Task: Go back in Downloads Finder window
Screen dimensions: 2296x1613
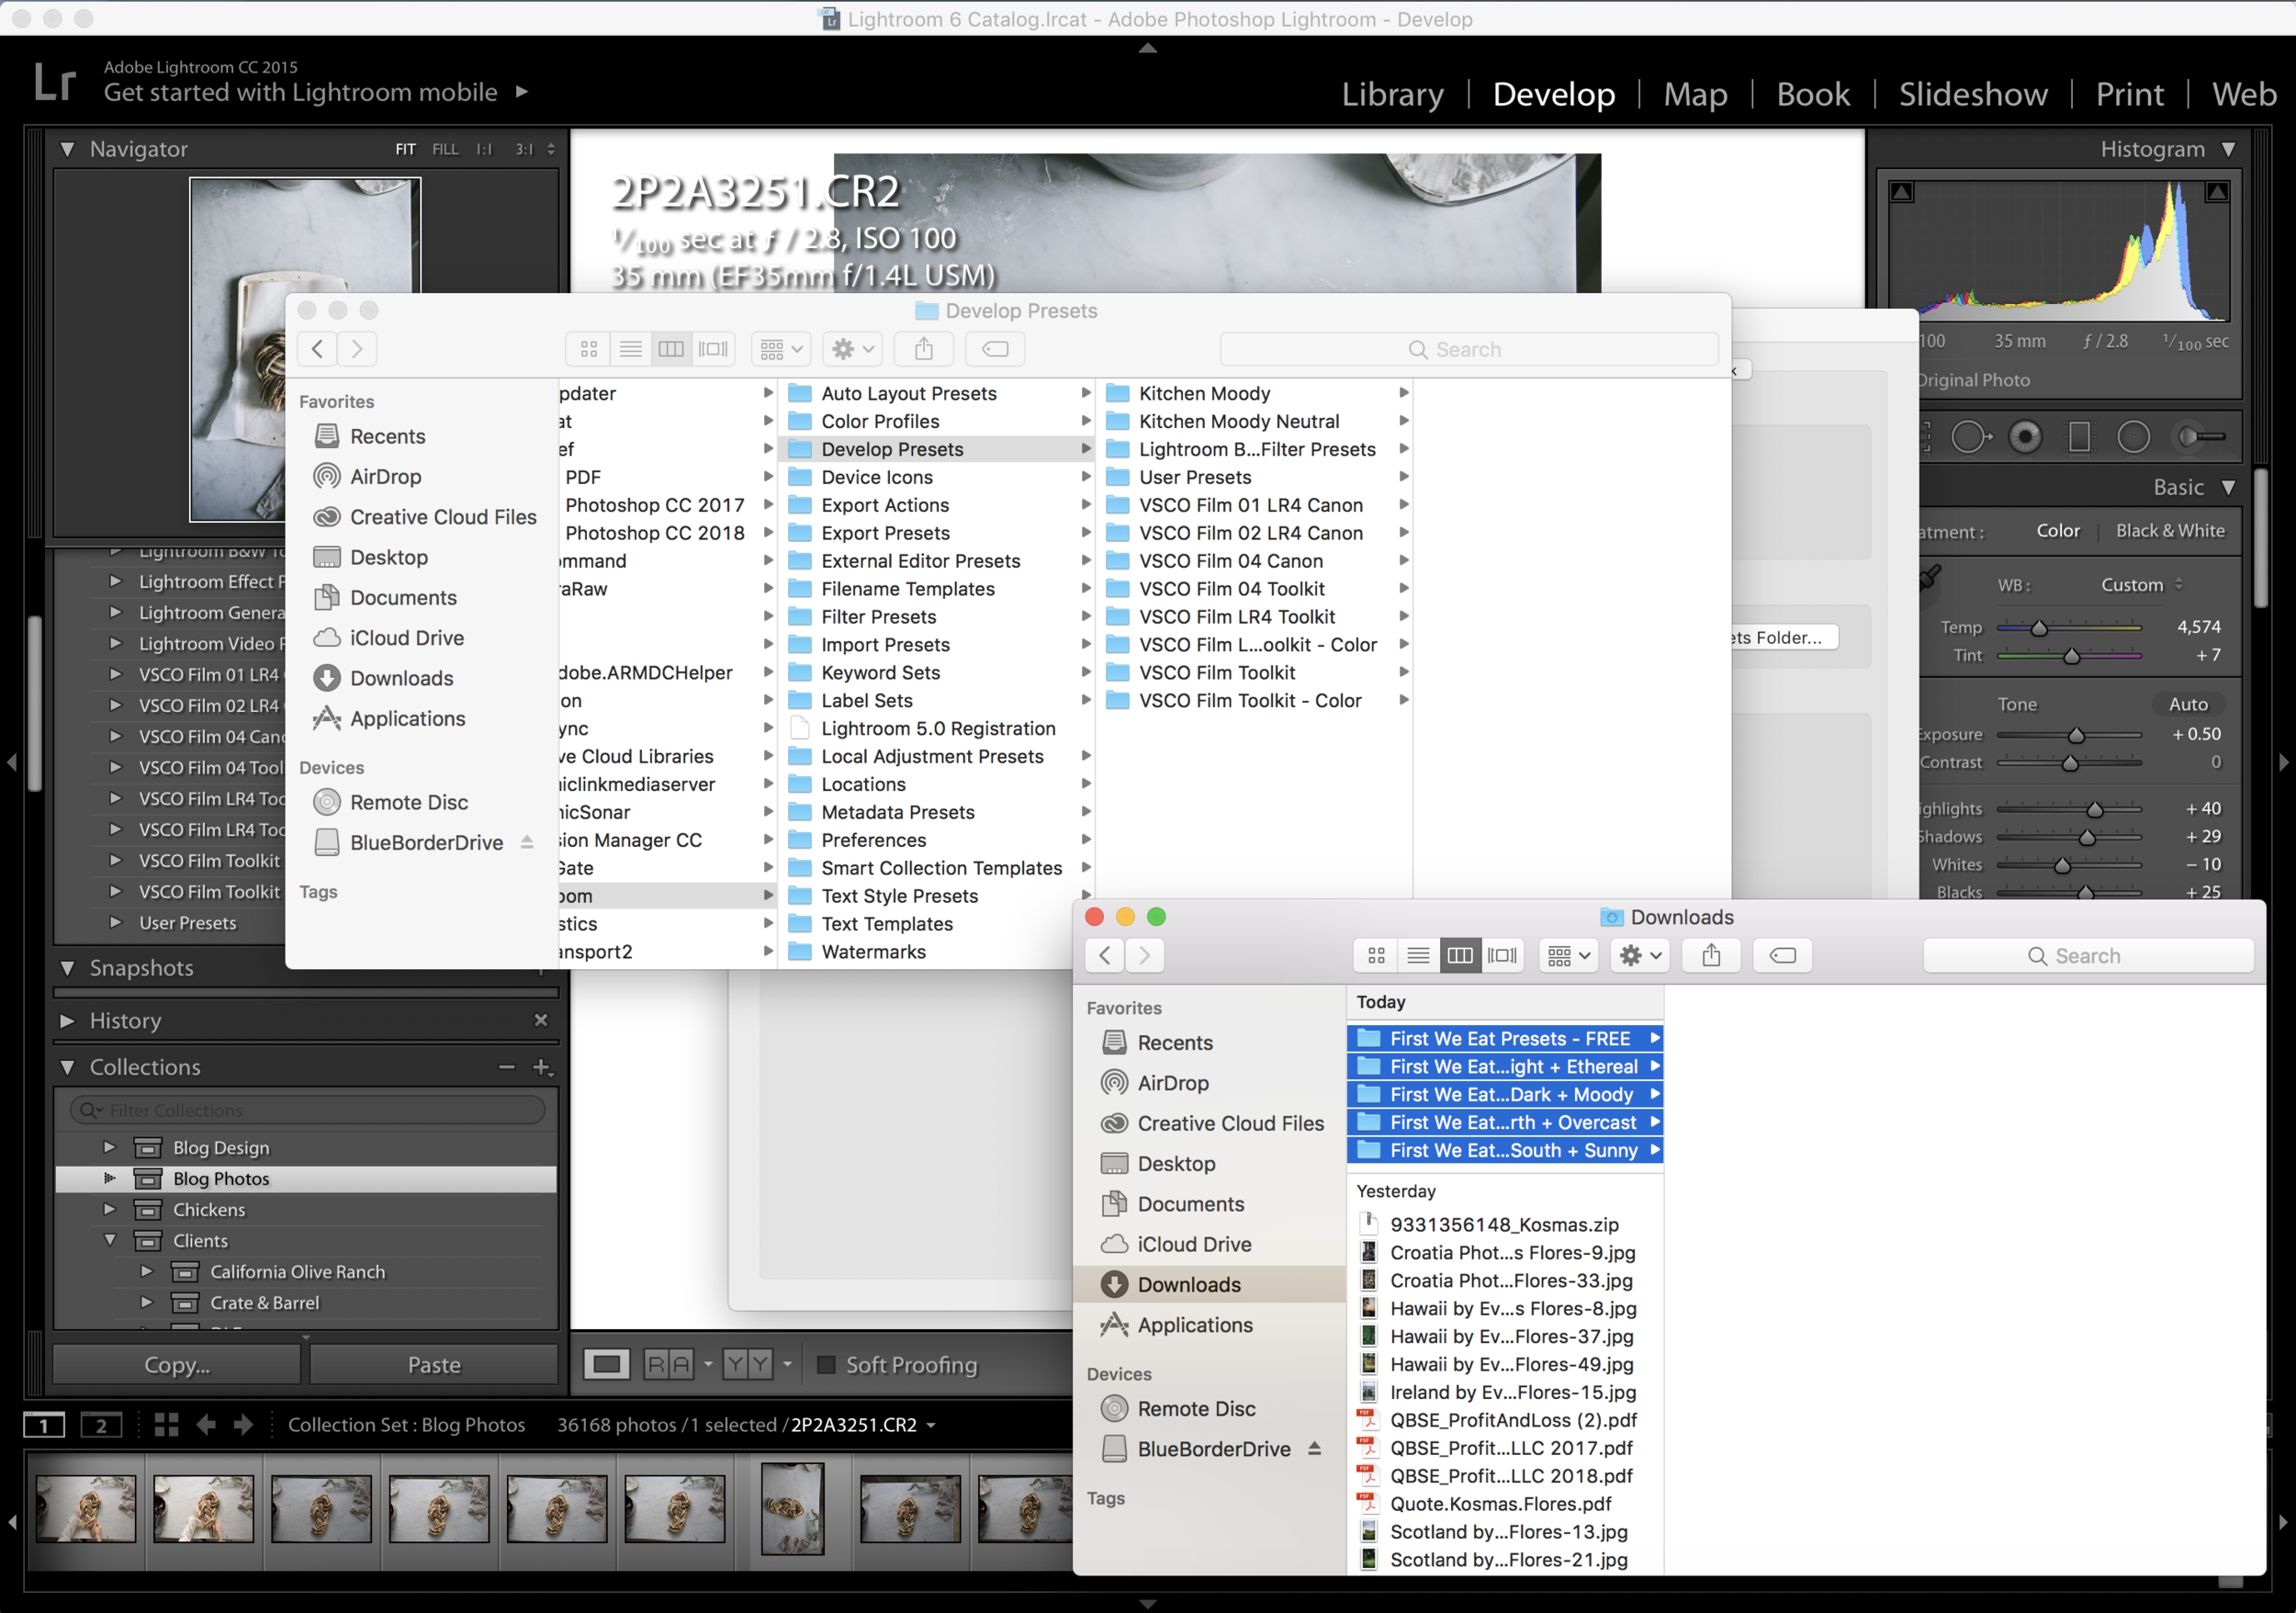Action: click(x=1104, y=955)
